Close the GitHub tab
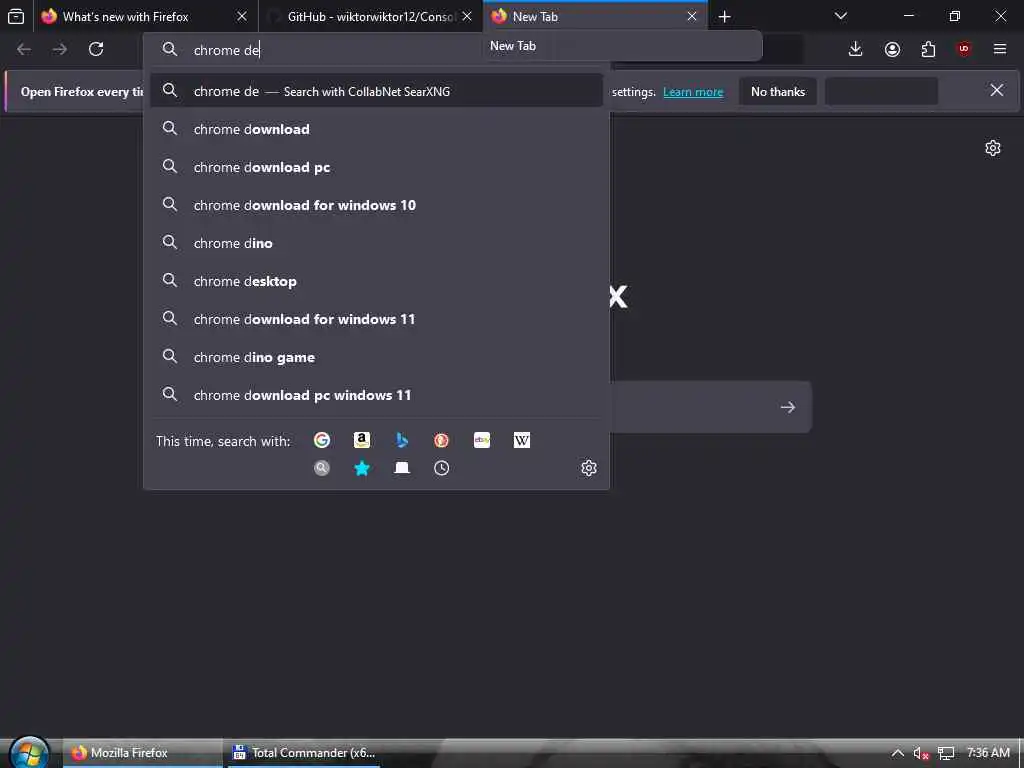This screenshot has height=768, width=1024. [x=467, y=16]
